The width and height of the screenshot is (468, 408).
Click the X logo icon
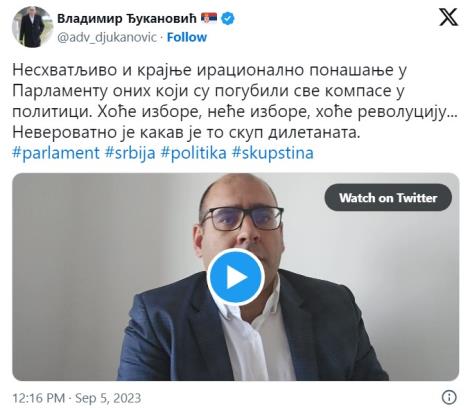448,17
